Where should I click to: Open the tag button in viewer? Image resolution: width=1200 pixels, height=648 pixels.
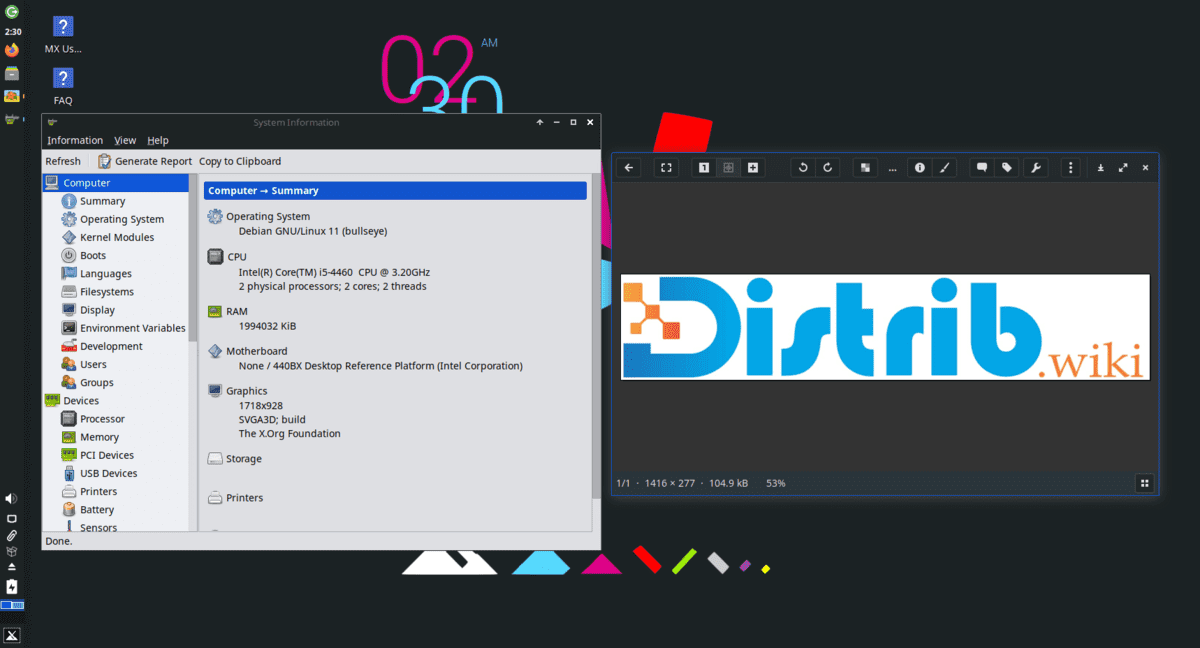point(1007,168)
